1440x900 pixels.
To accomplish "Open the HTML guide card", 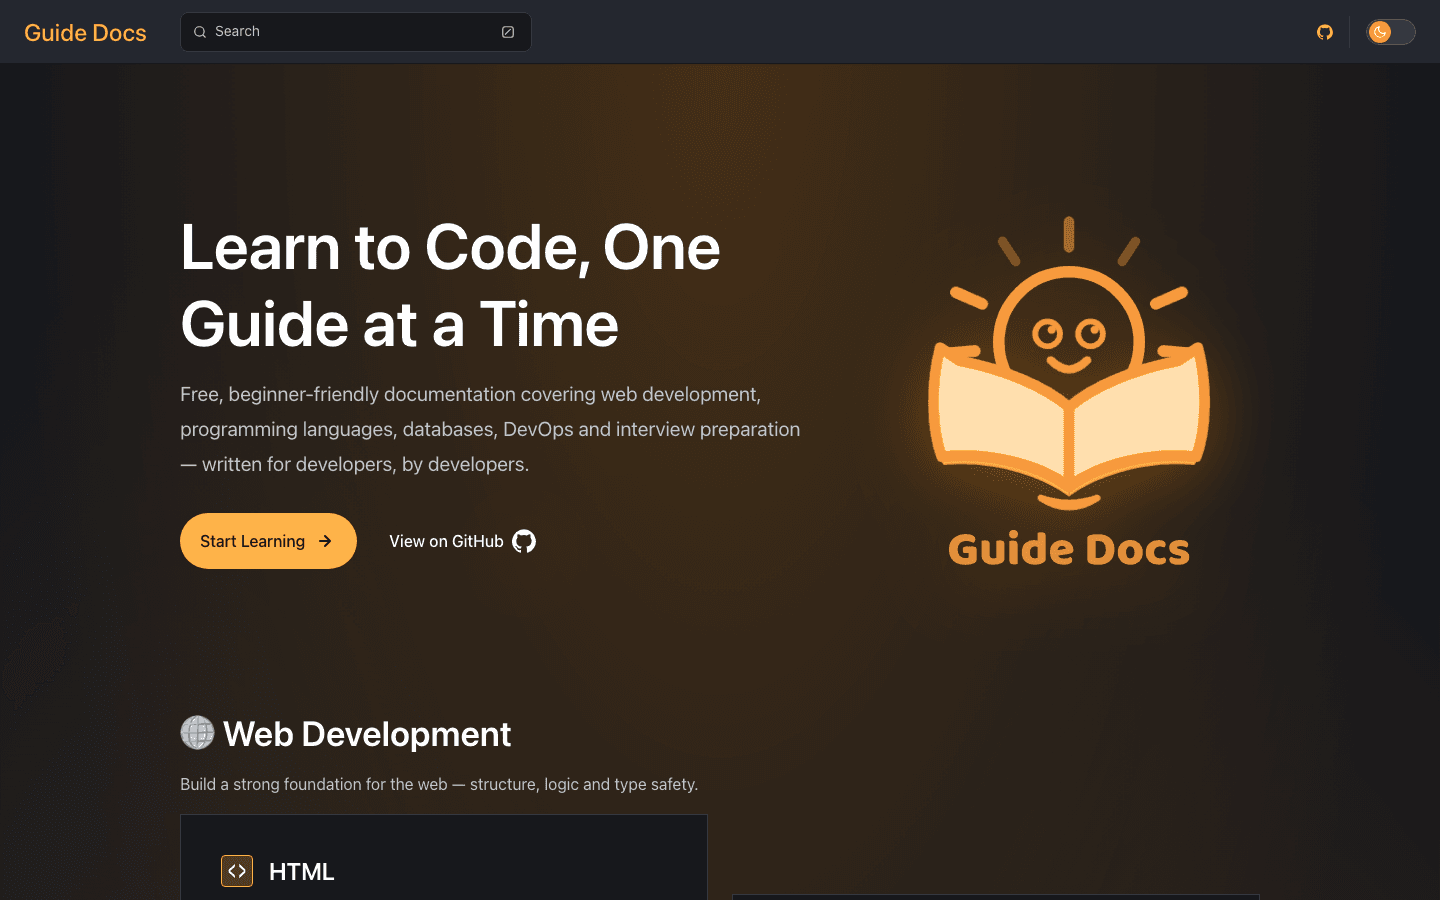I will tap(444, 858).
